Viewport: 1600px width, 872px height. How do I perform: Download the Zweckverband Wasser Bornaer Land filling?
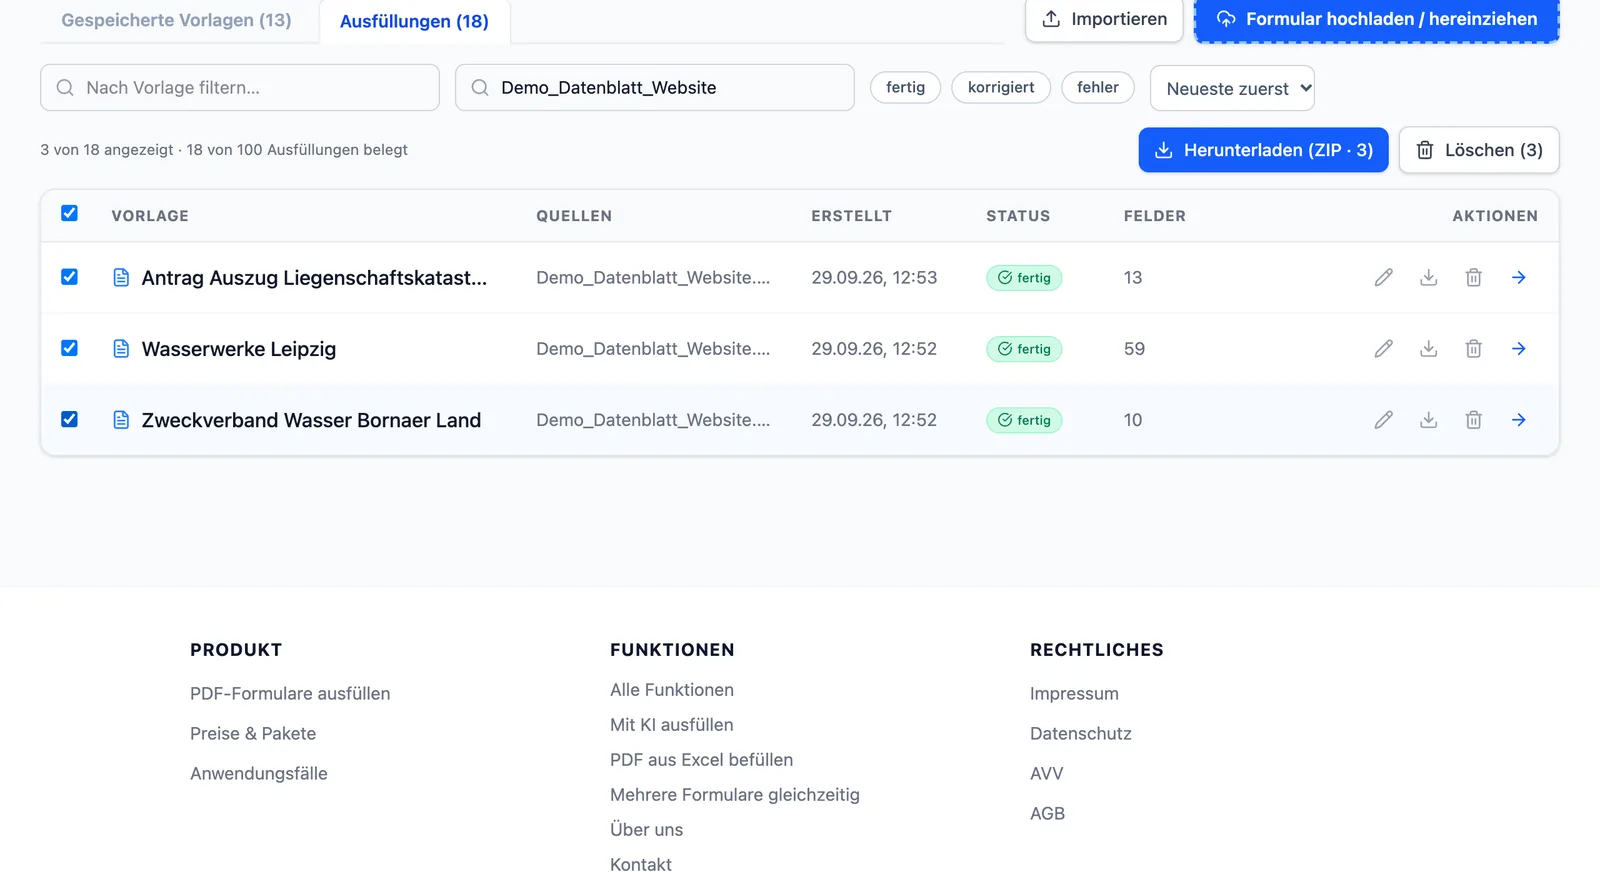tap(1428, 420)
